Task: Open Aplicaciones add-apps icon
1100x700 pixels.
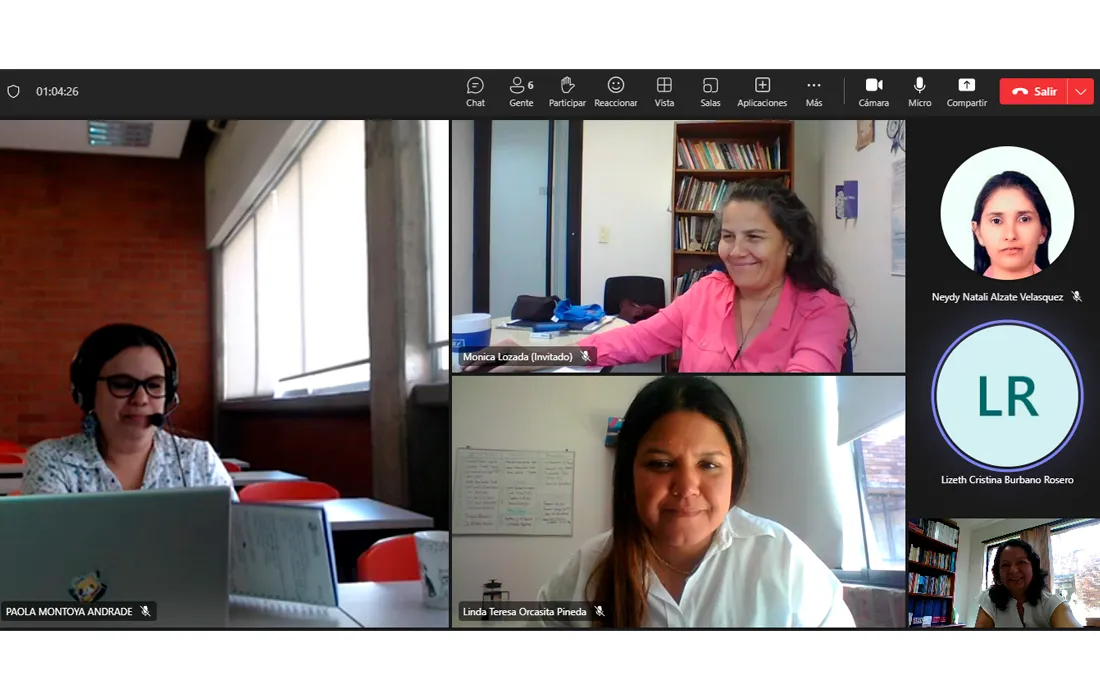Action: point(762,91)
